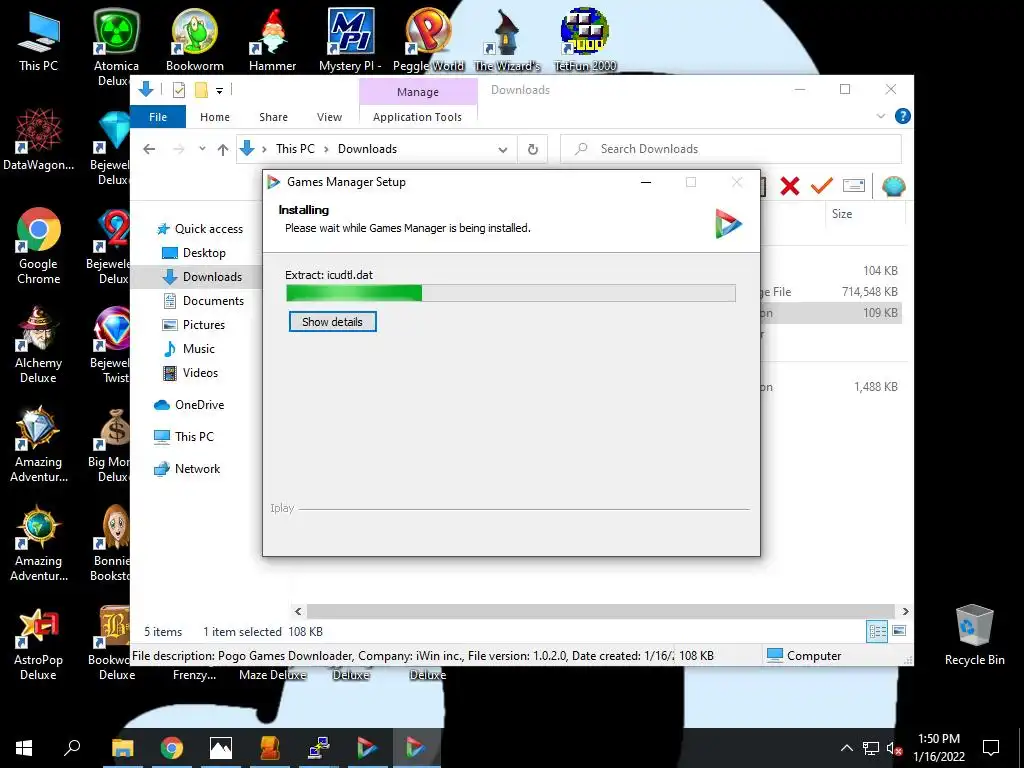Click the horizontal scrollbar right arrow
This screenshot has width=1024, height=768.
(x=905, y=611)
